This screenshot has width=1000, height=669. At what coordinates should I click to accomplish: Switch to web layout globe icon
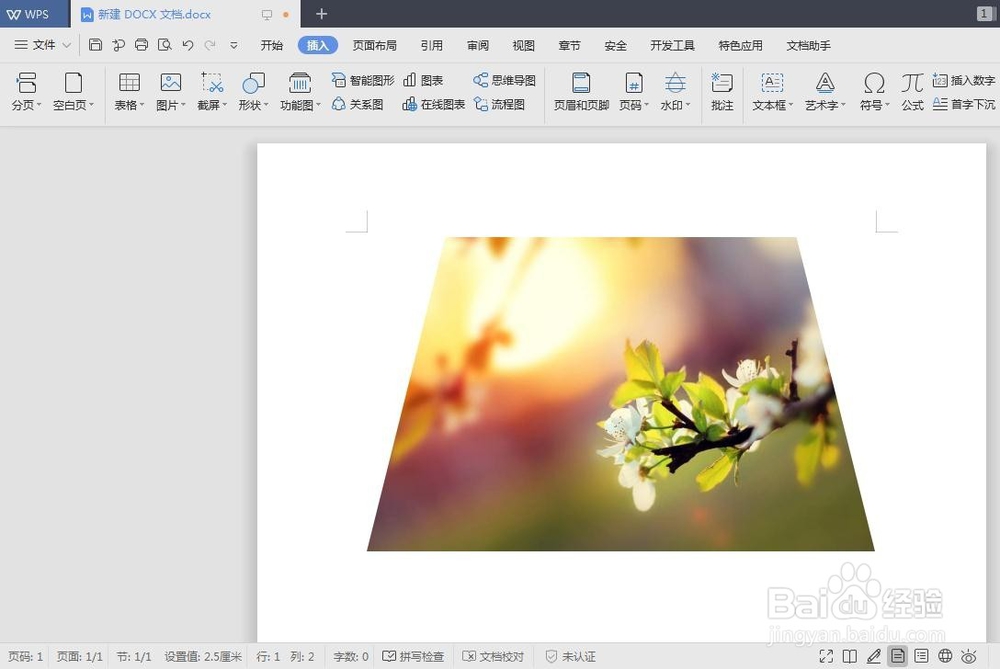tap(945, 656)
